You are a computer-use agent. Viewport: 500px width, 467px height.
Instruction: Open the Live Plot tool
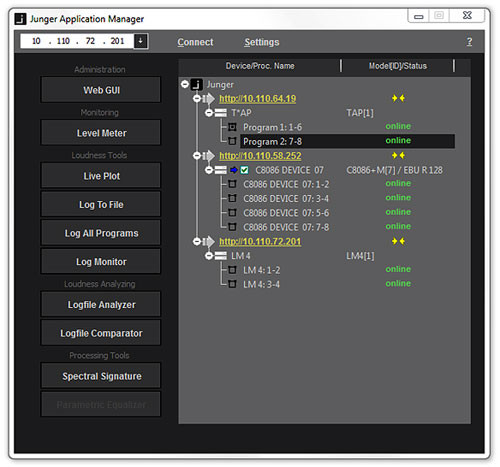pyautogui.click(x=101, y=176)
